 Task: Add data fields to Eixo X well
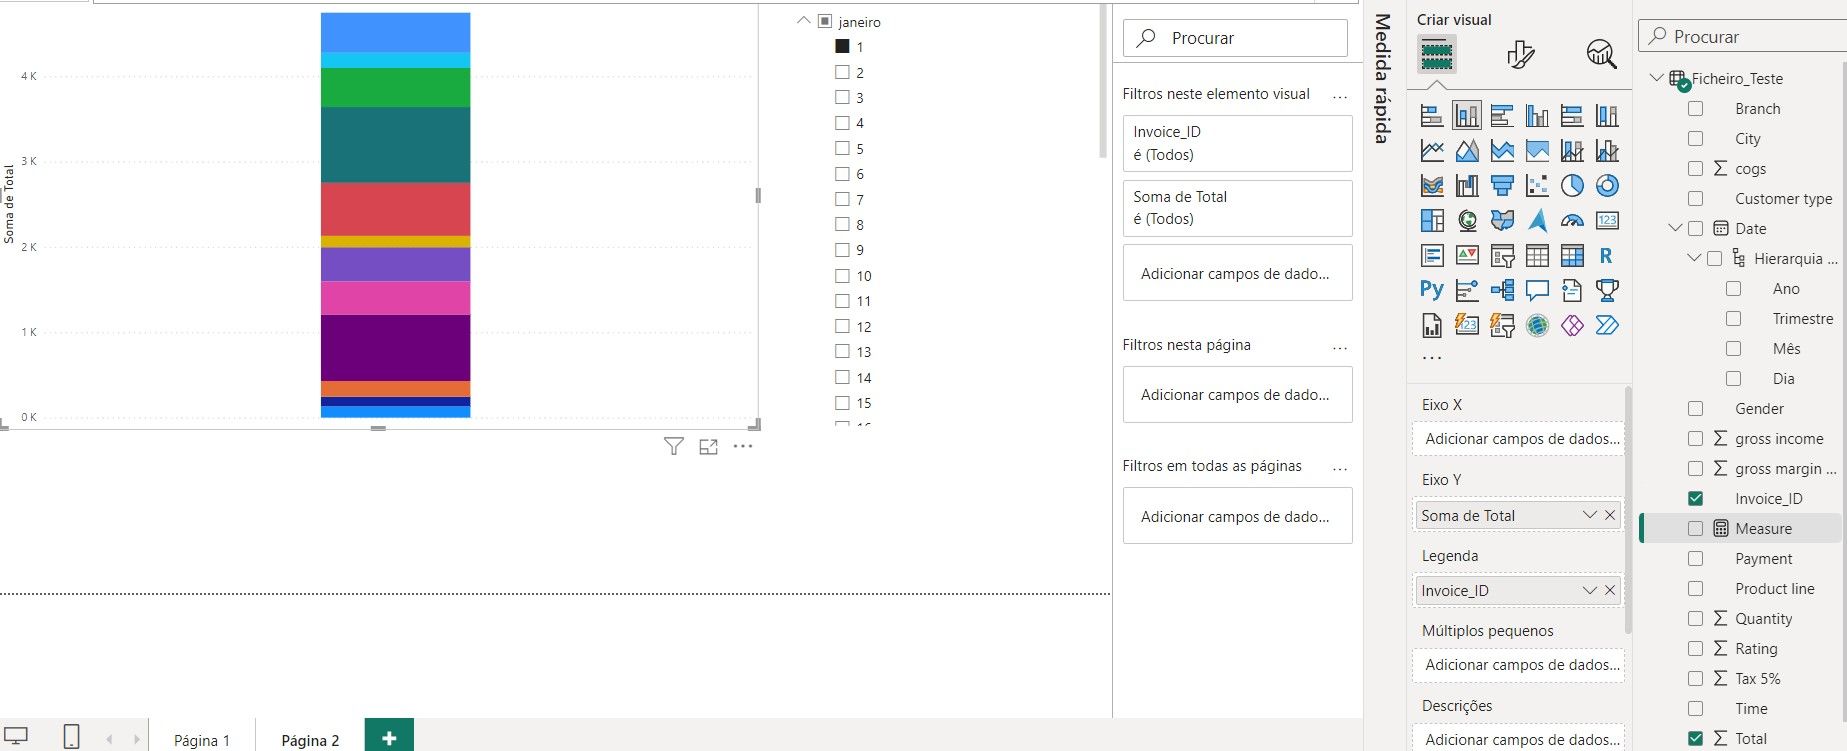point(1518,438)
